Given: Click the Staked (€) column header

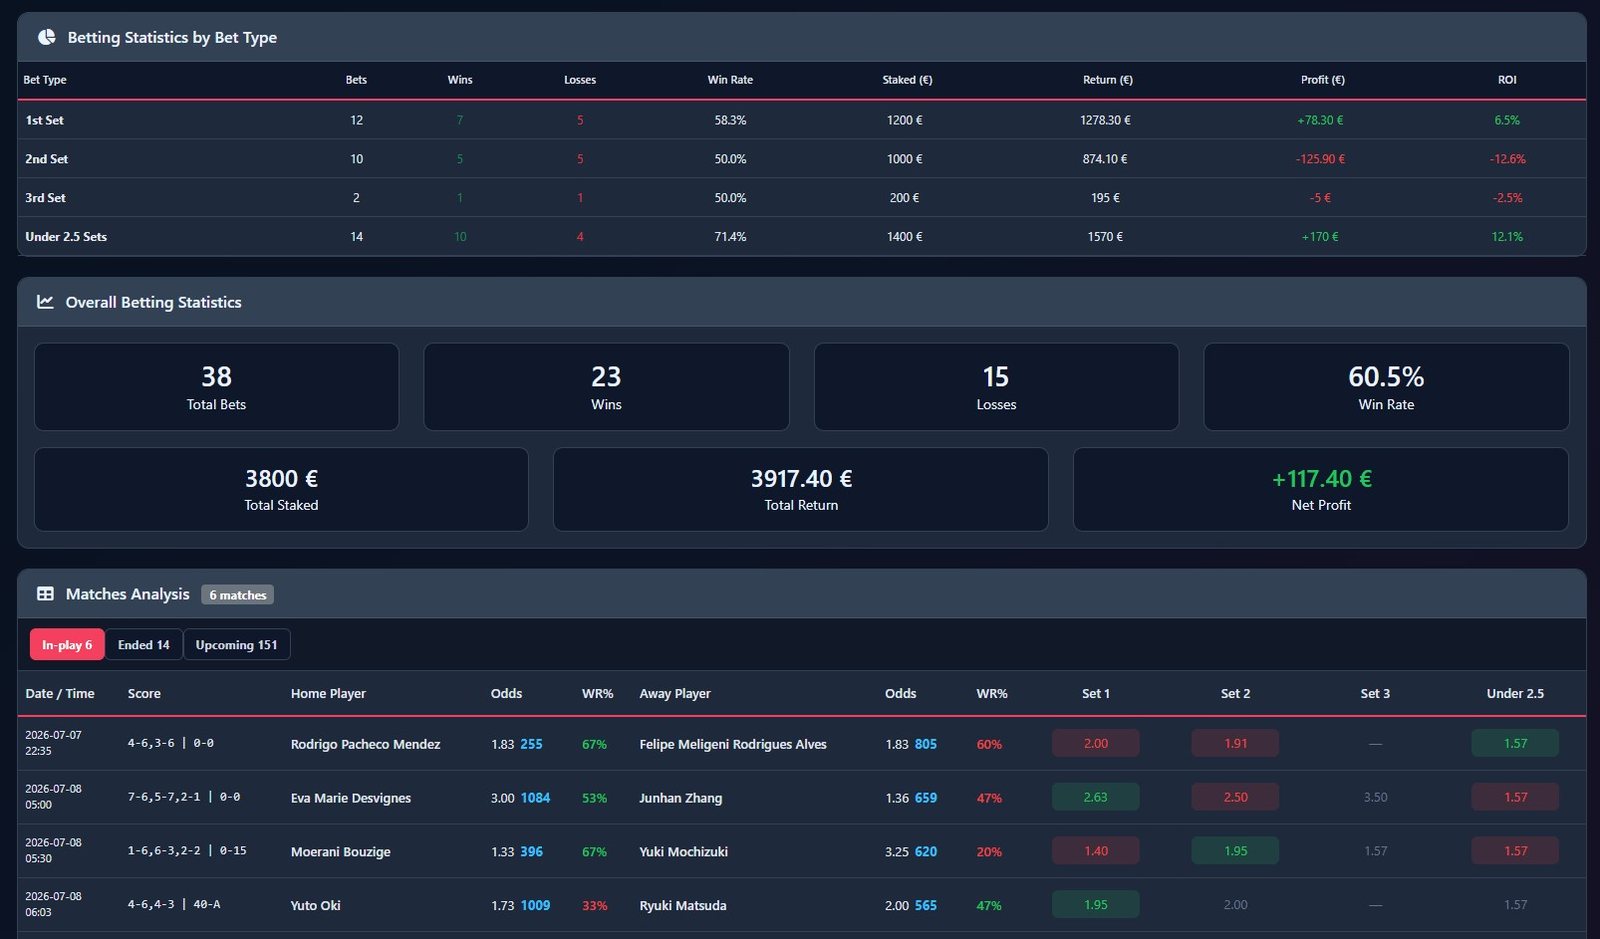Looking at the screenshot, I should pos(907,80).
